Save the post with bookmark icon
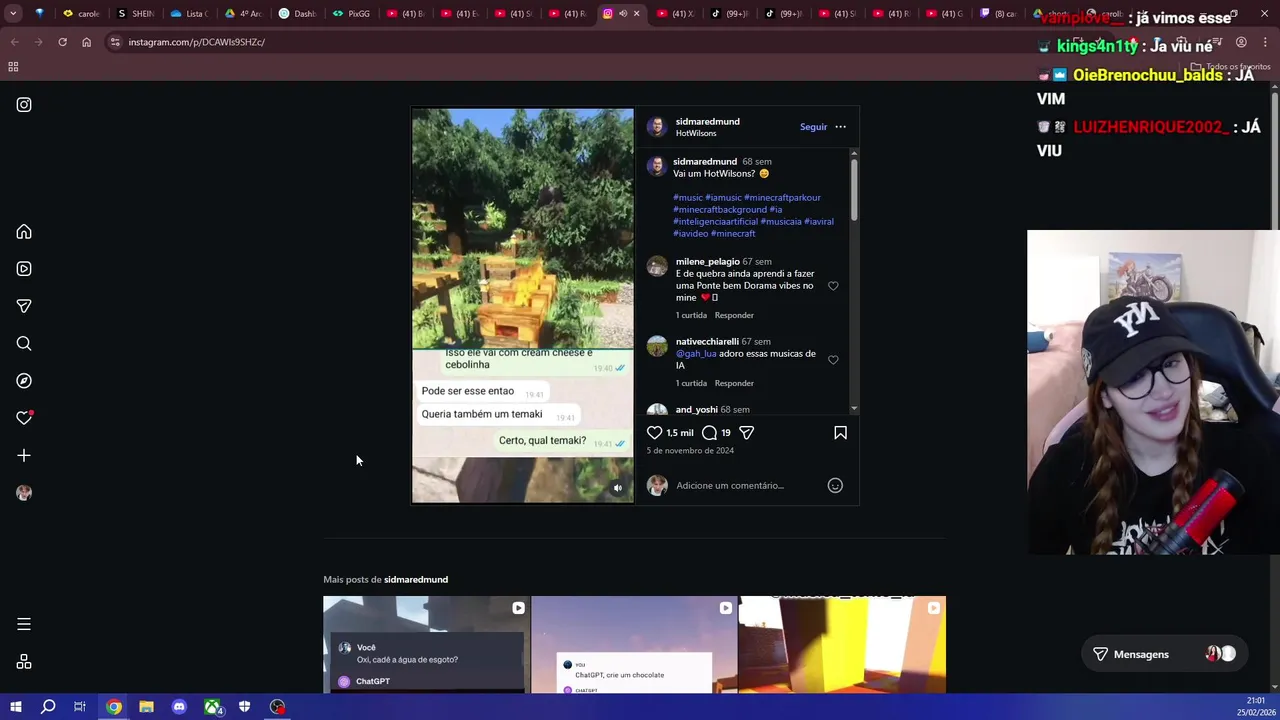 [x=840, y=433]
